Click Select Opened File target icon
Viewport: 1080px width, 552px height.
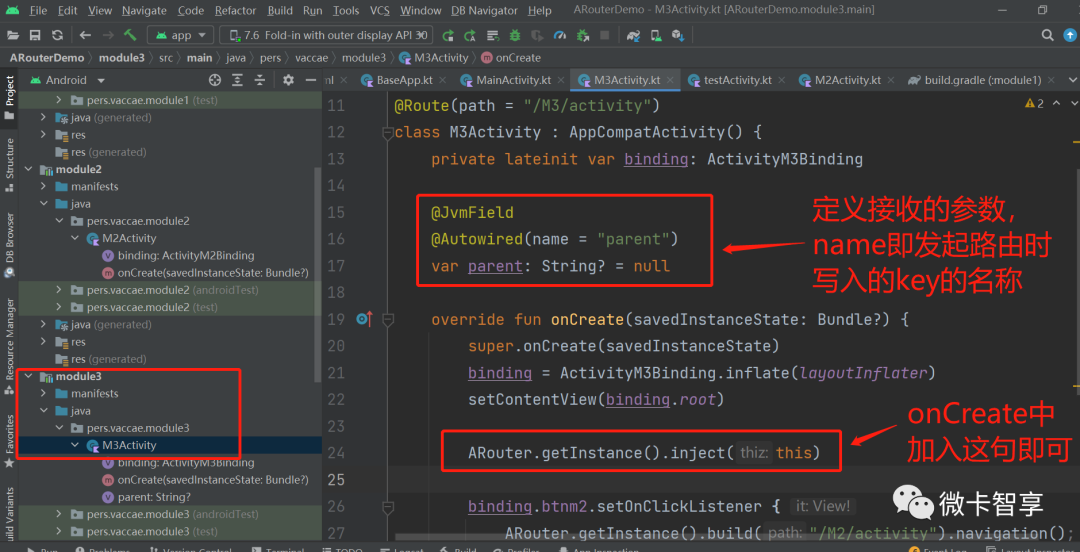point(215,80)
